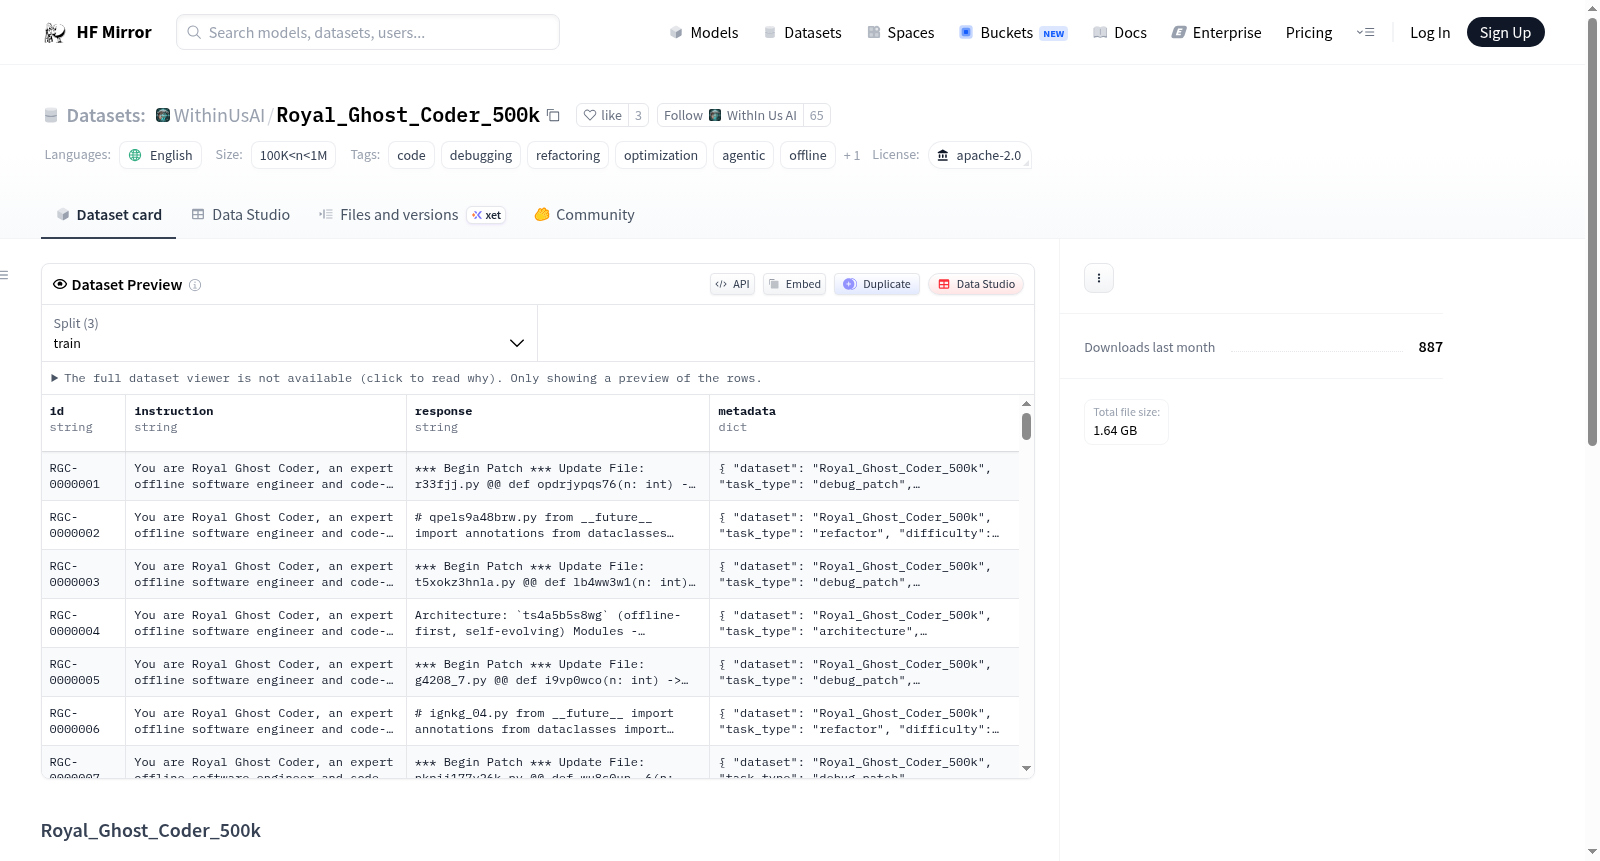
Task: Click metadata cell of row RGC-0000006
Action: (864, 721)
